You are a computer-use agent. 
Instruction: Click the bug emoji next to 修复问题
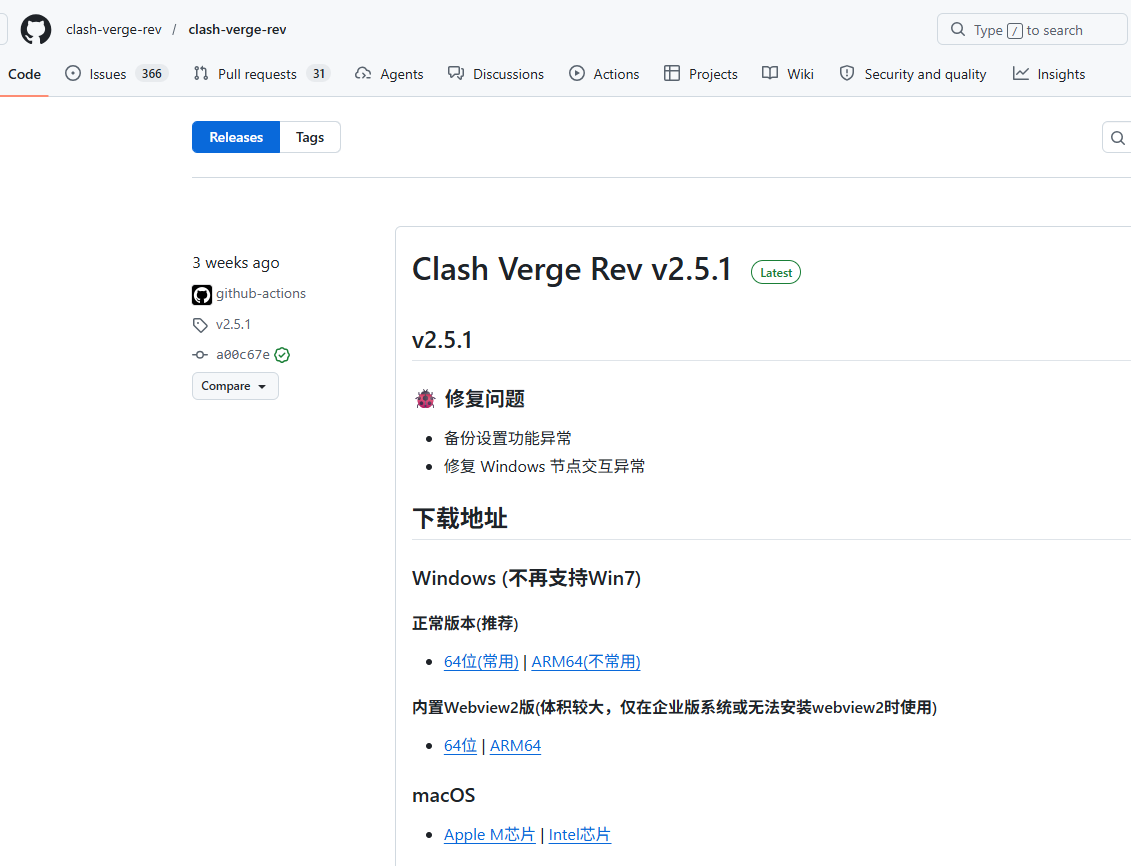[426, 399]
